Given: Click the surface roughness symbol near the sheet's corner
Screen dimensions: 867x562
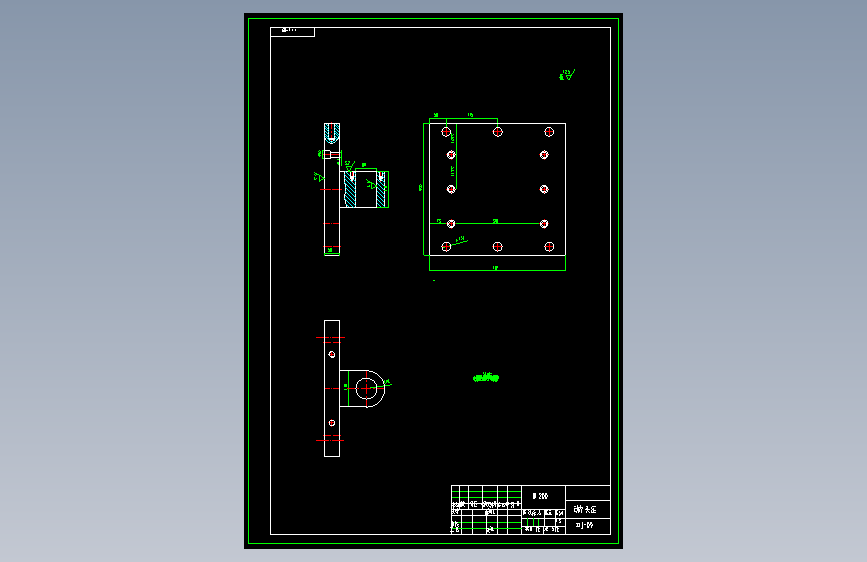Looking at the screenshot, I should 567,75.
